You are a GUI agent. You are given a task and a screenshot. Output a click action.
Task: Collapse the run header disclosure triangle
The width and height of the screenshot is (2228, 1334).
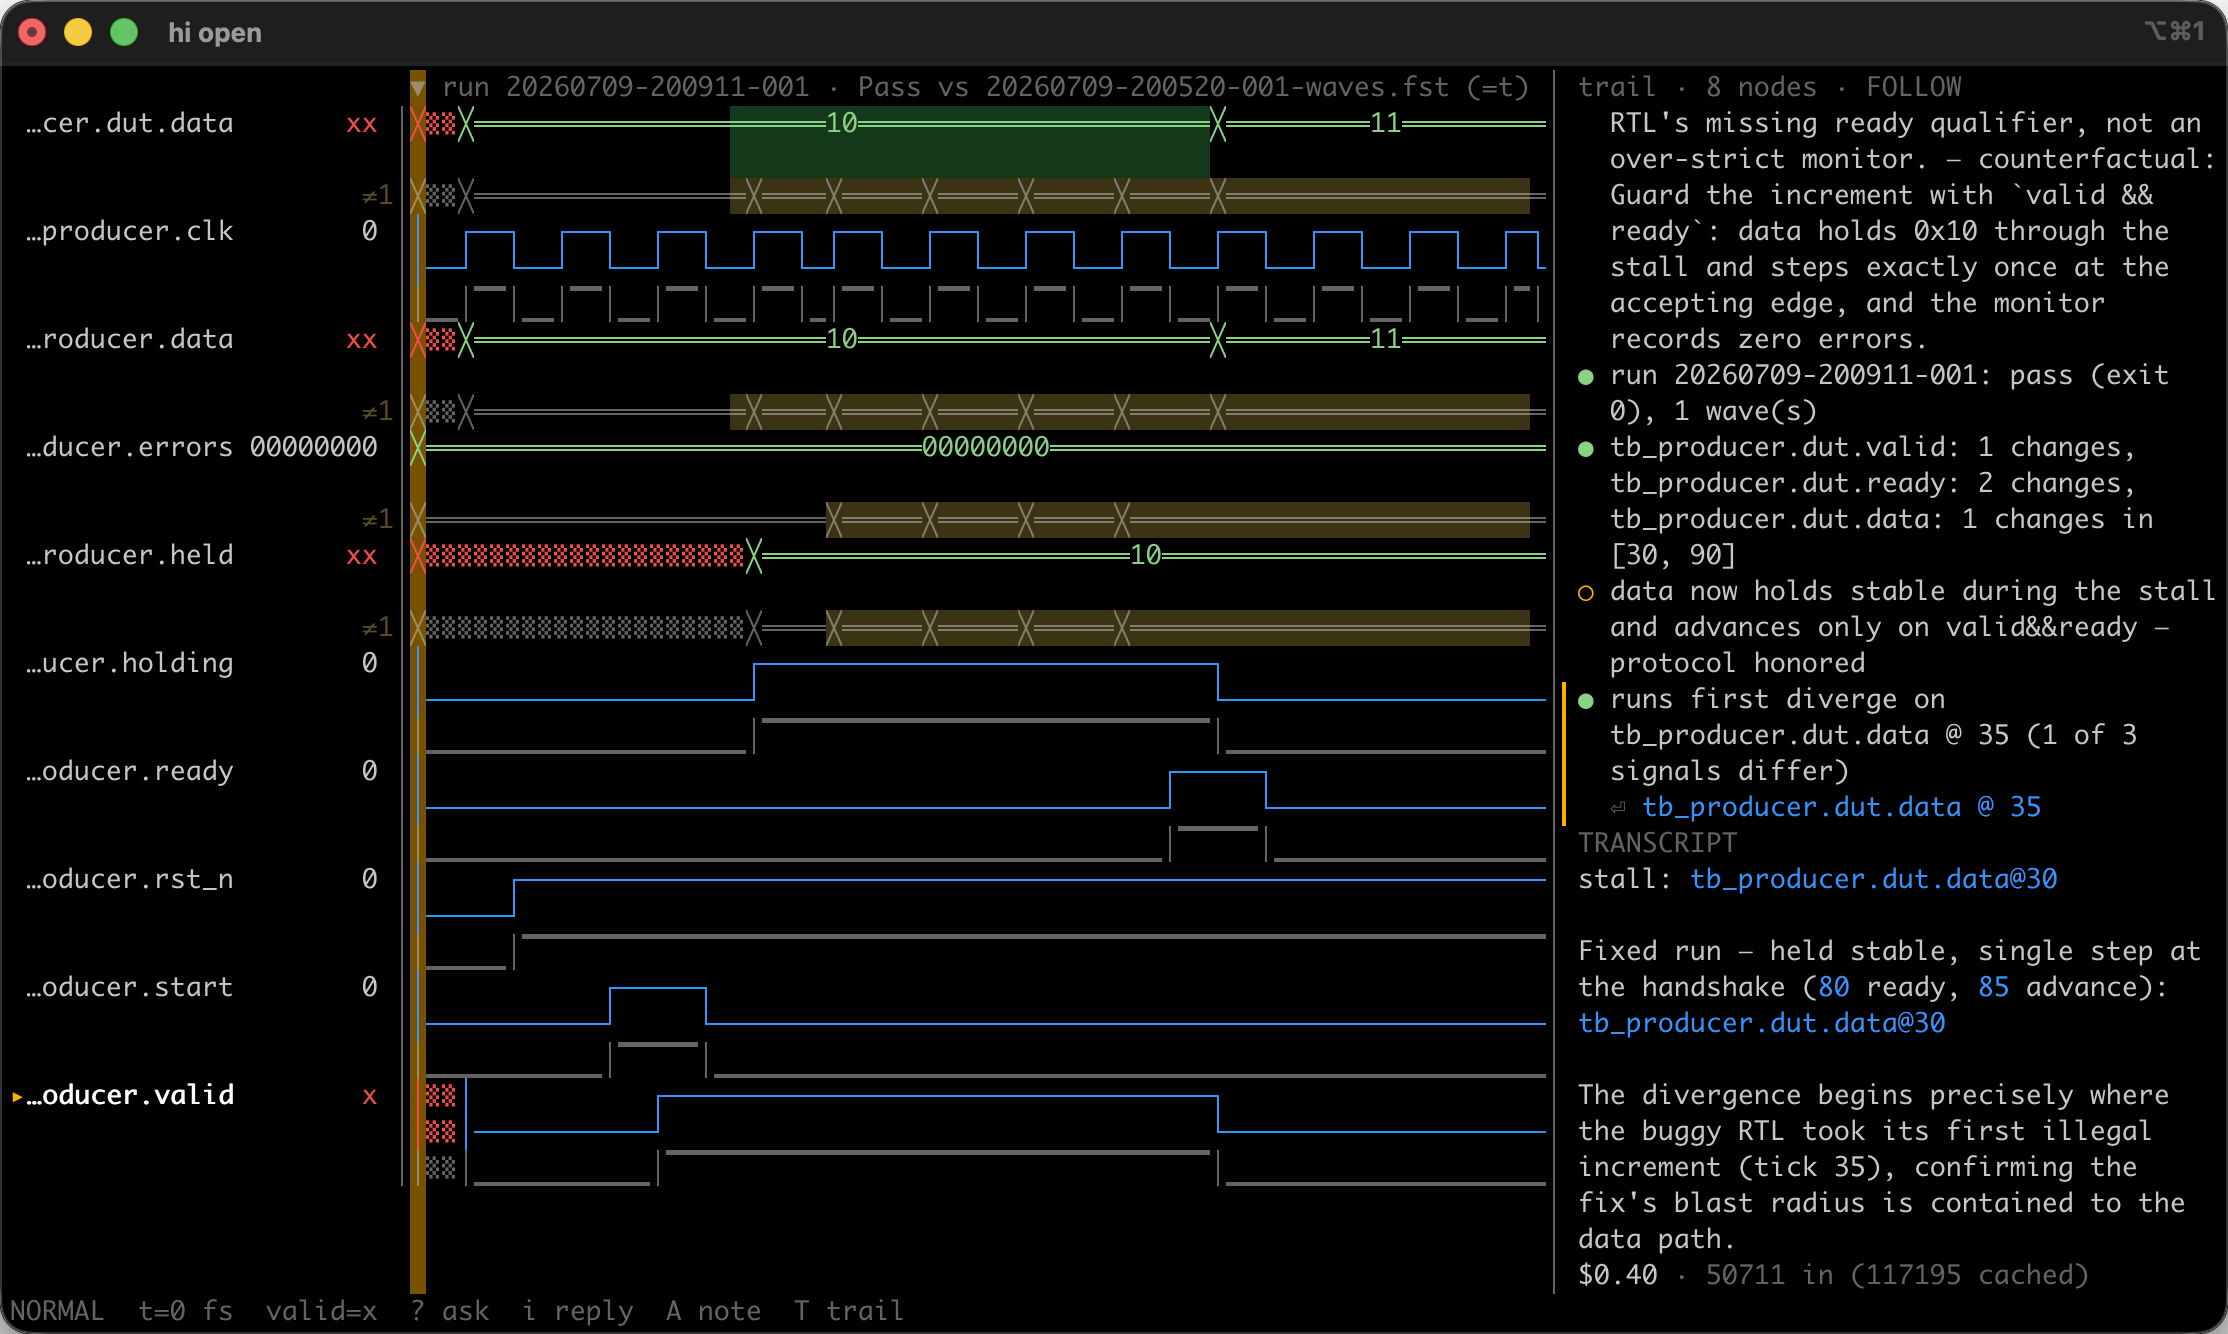pos(418,88)
